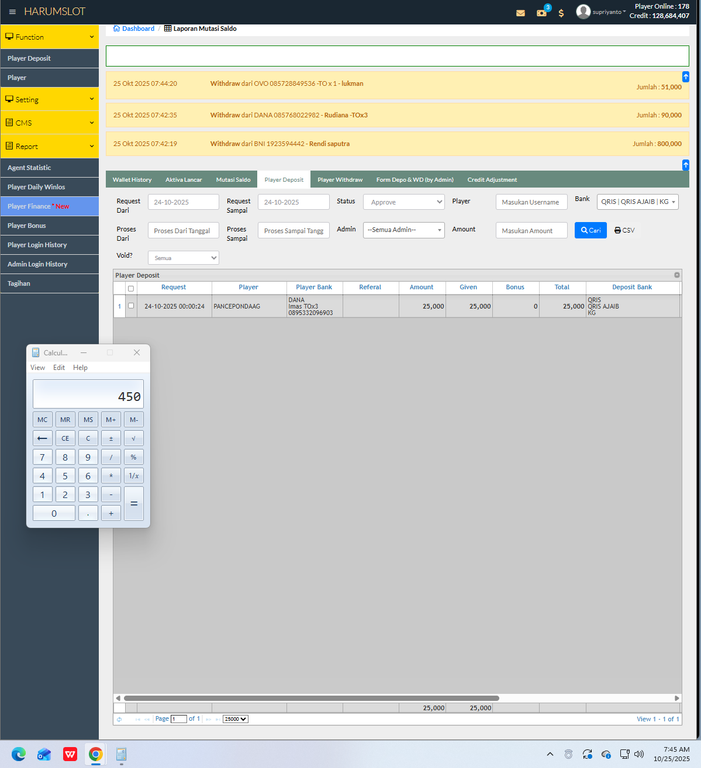Switch to Chrome in the taskbar
The image size is (701, 768).
(96, 754)
